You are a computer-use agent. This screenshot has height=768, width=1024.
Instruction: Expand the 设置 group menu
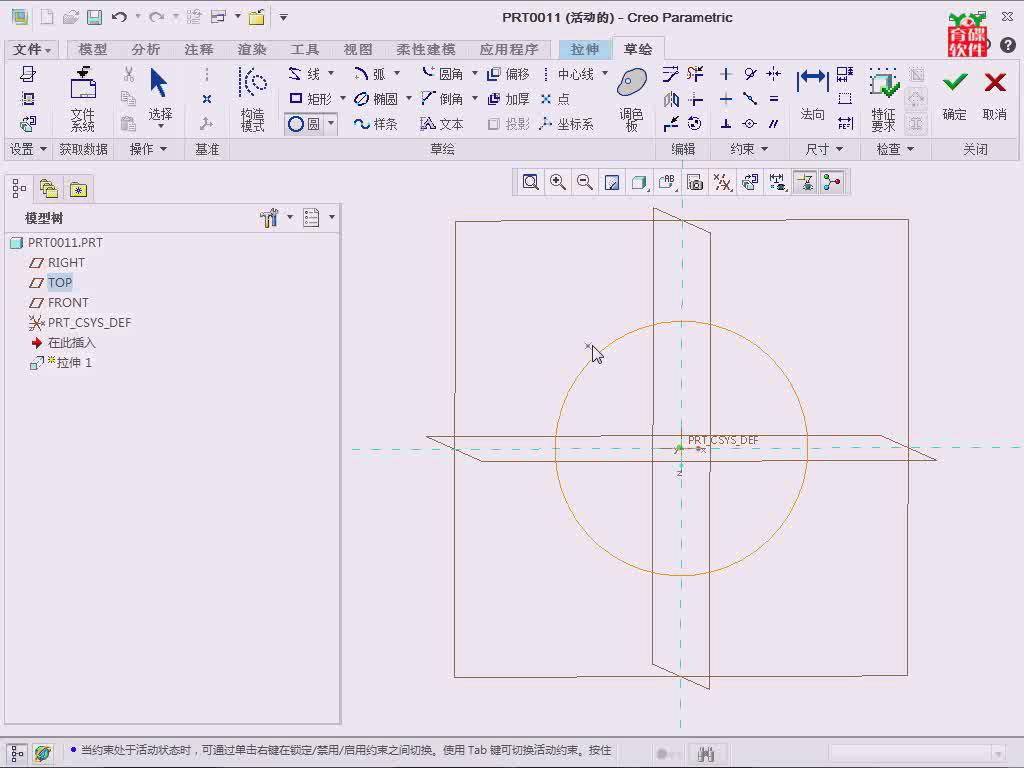[28, 150]
